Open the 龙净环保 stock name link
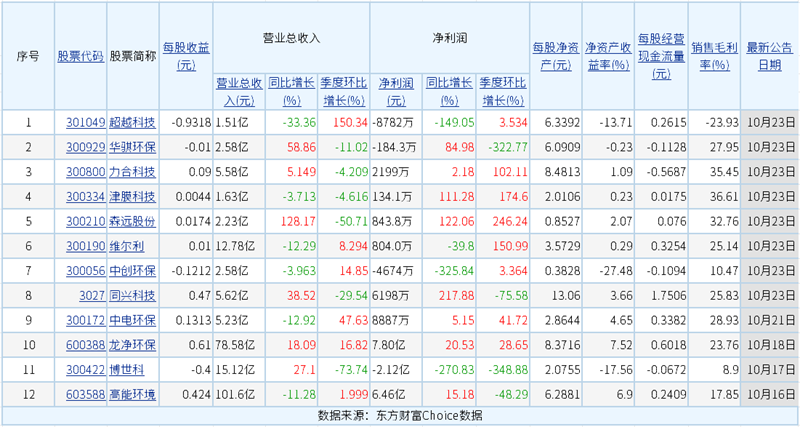This screenshot has height=427, width=800. 132,345
